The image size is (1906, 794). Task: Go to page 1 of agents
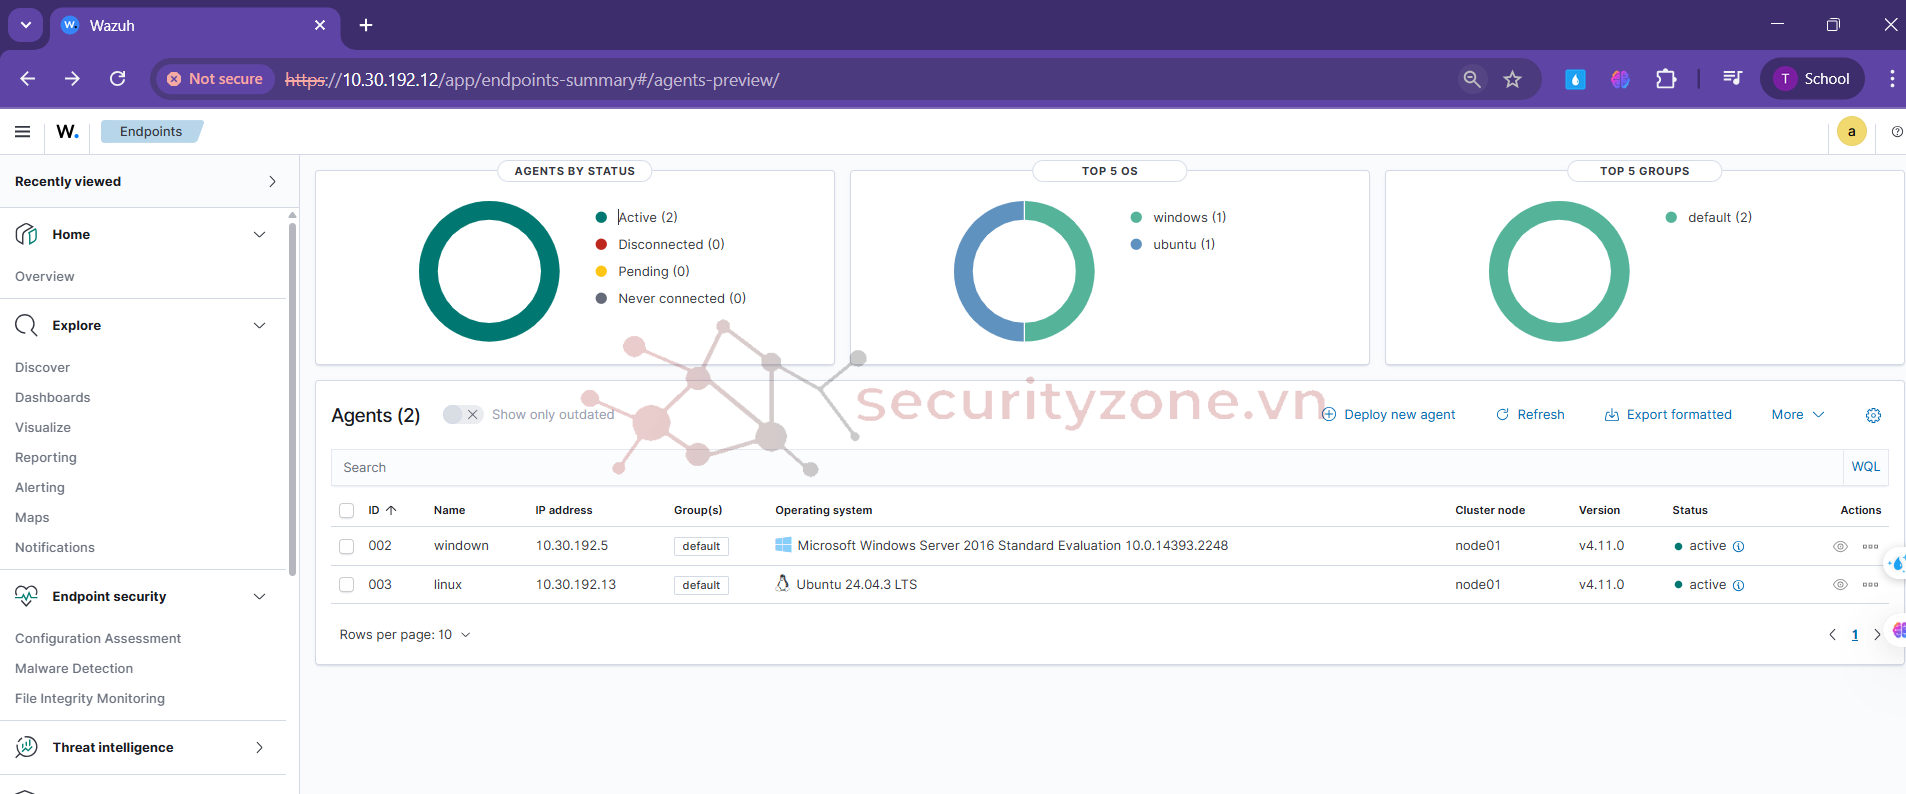point(1854,635)
